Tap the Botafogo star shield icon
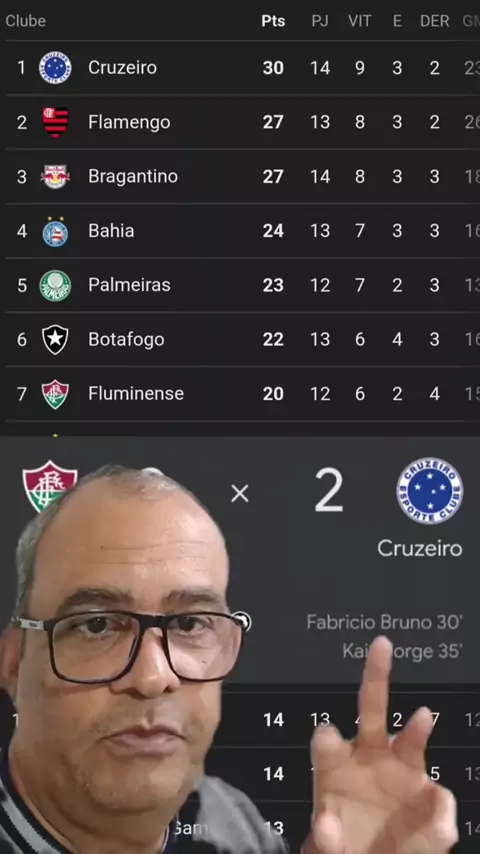 pos(55,339)
